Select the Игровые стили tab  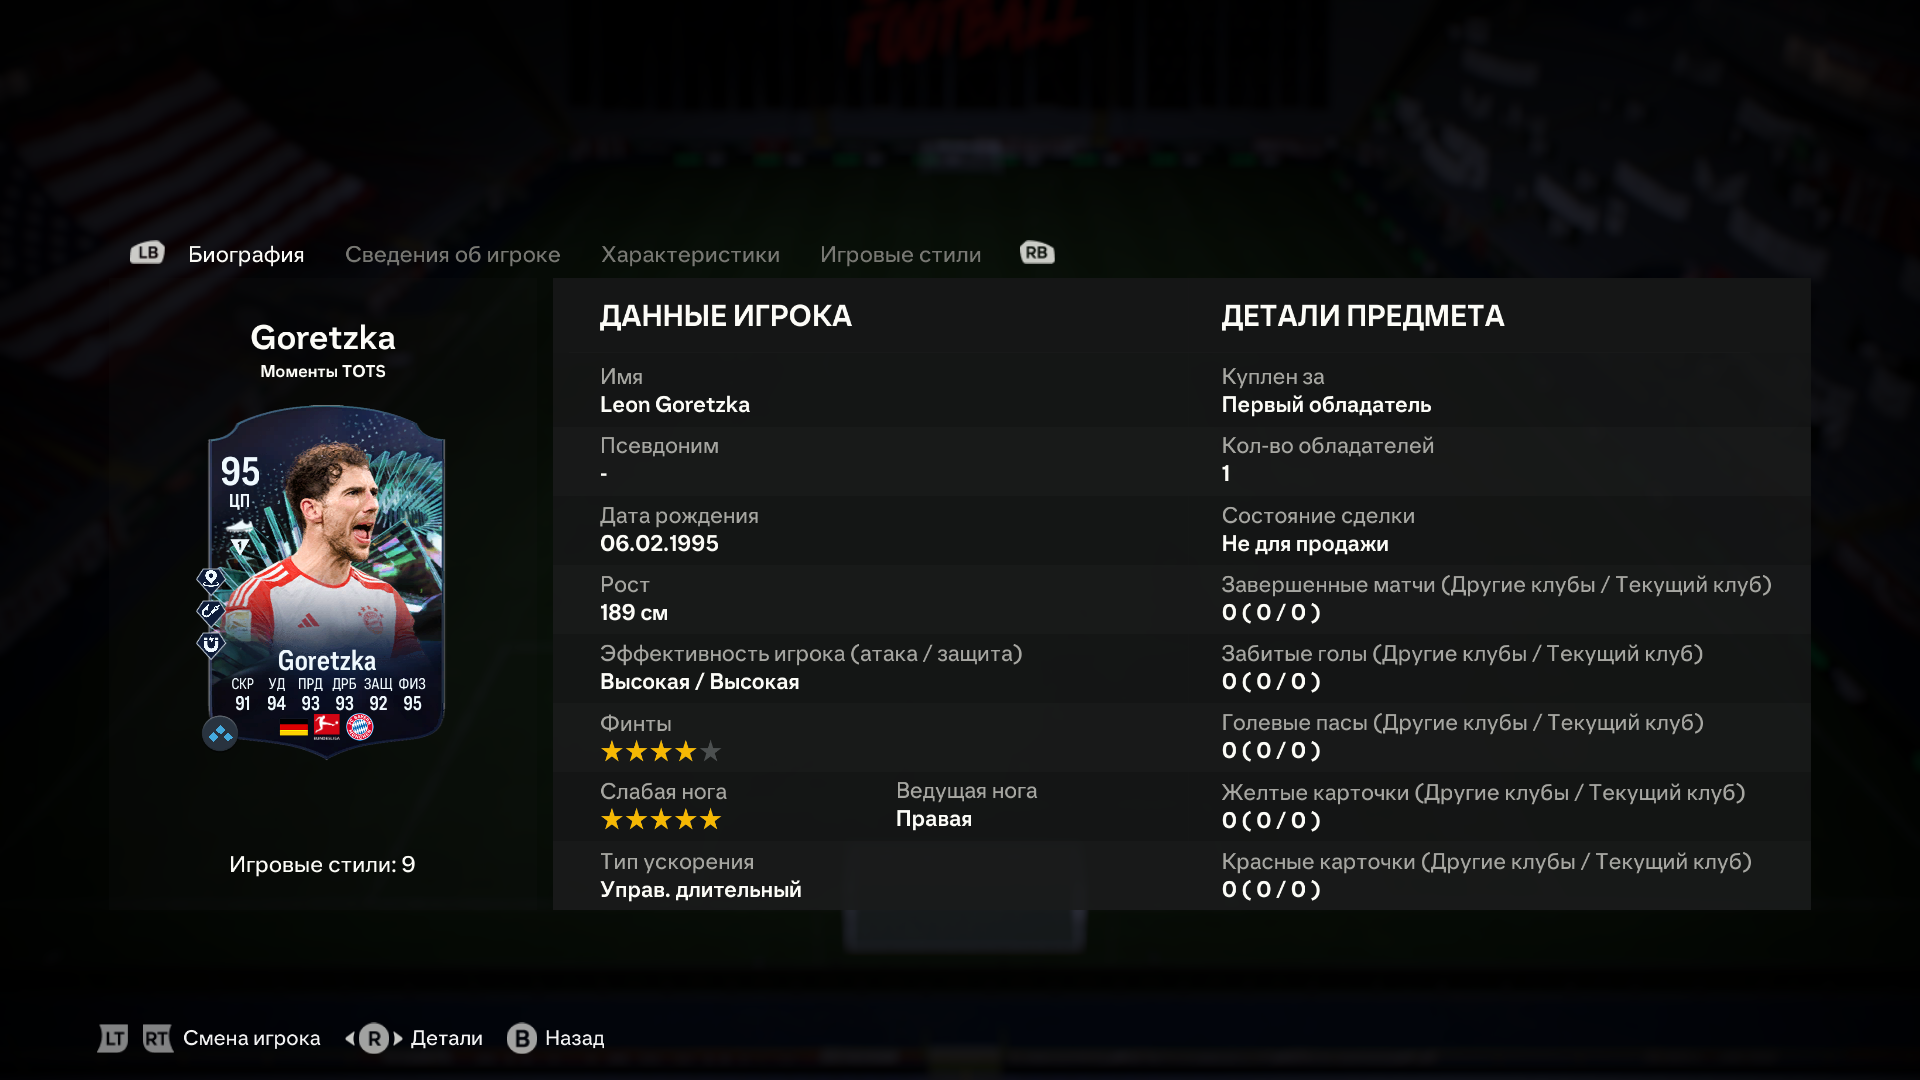(x=901, y=254)
